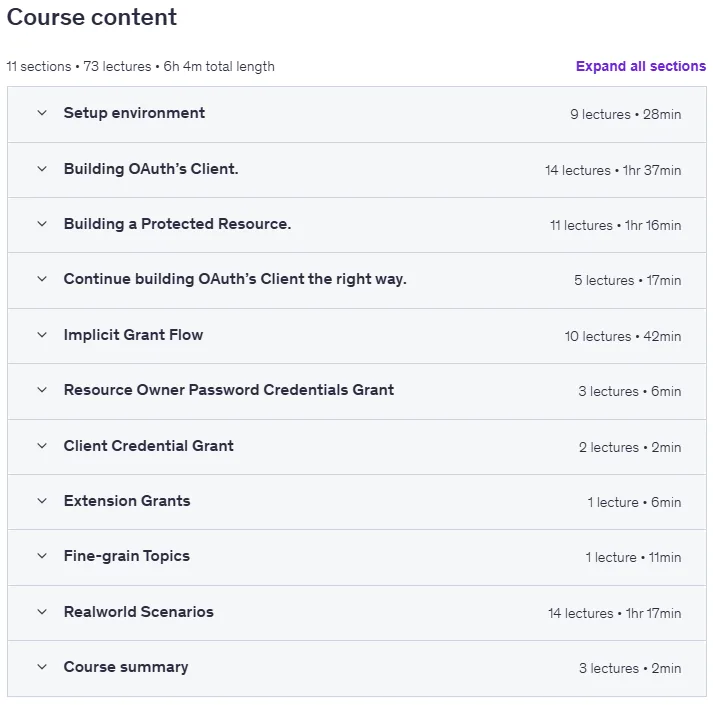
Task: Expand the Setup environment section chevron
Action: (x=42, y=113)
